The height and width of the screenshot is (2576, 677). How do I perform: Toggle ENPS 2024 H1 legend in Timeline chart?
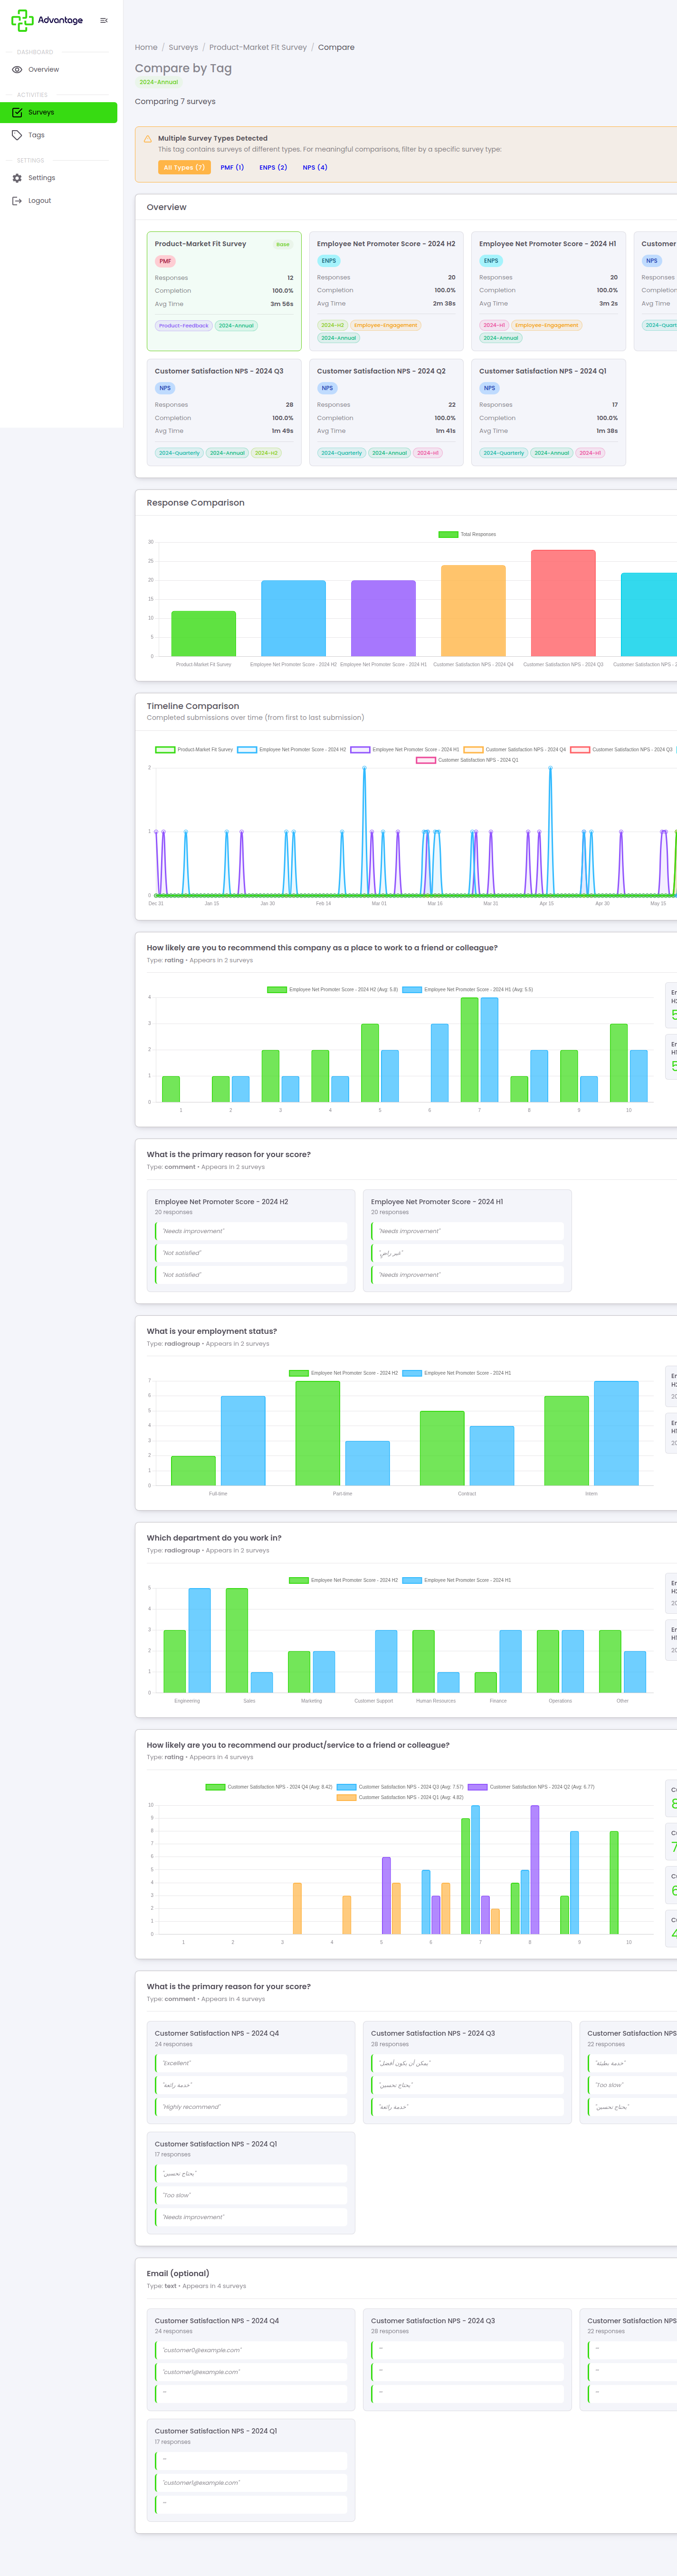pyautogui.click(x=405, y=749)
